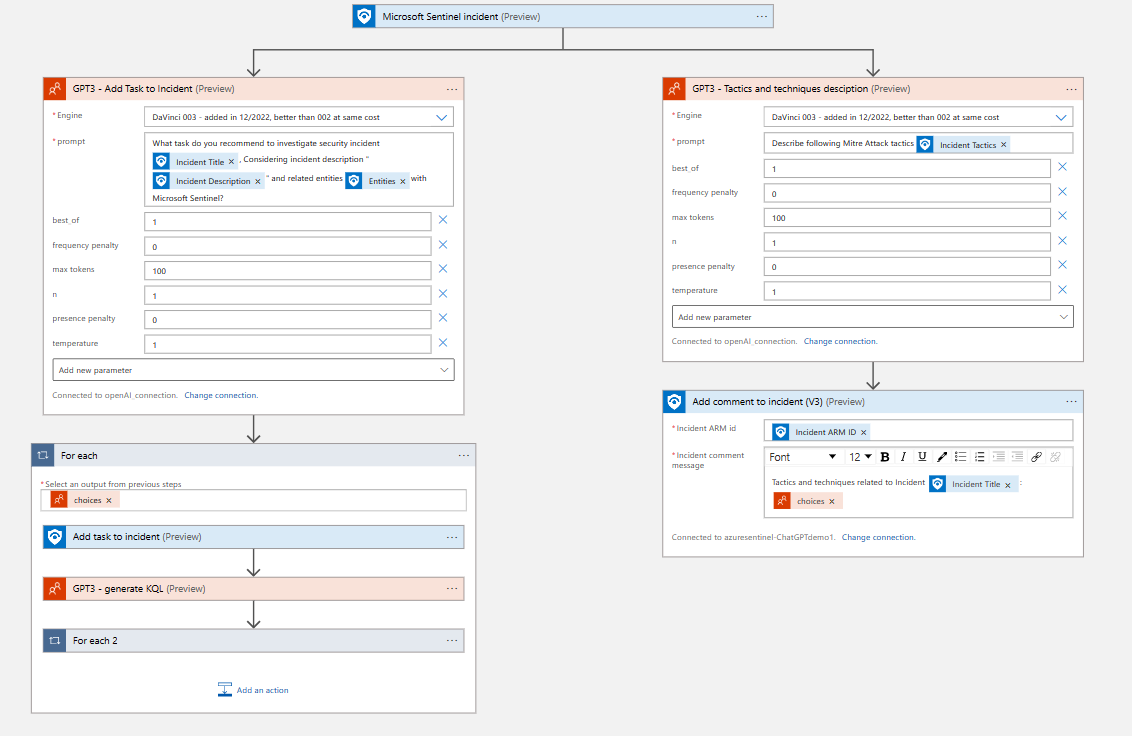Toggle underline in comment editor

(x=922, y=456)
